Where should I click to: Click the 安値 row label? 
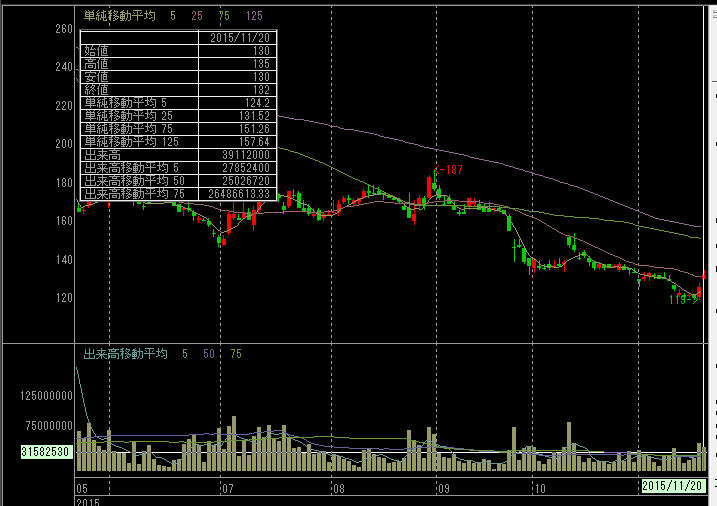tap(96, 77)
